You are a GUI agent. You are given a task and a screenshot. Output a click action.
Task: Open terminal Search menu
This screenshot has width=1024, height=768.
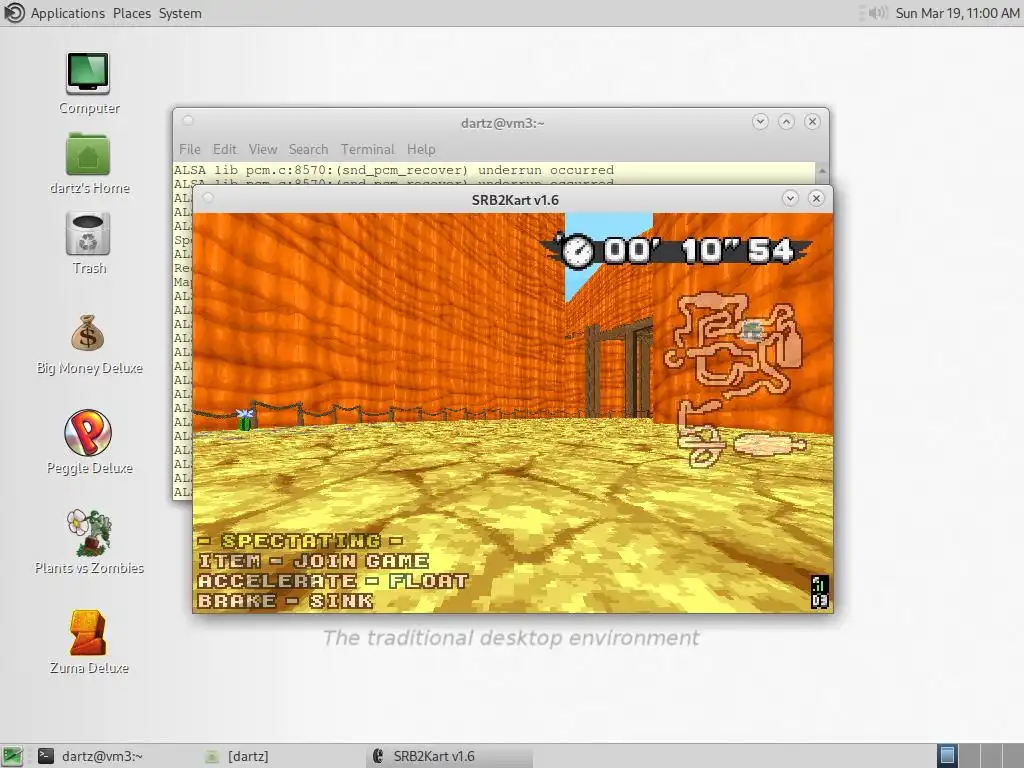(x=308, y=150)
